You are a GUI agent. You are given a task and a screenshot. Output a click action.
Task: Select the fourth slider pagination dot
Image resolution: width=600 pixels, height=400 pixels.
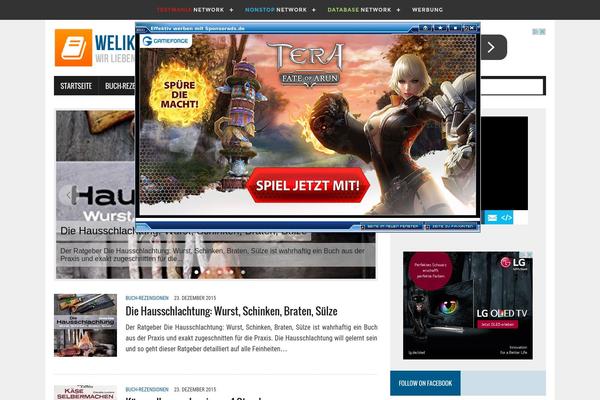pyautogui.click(x=232, y=272)
